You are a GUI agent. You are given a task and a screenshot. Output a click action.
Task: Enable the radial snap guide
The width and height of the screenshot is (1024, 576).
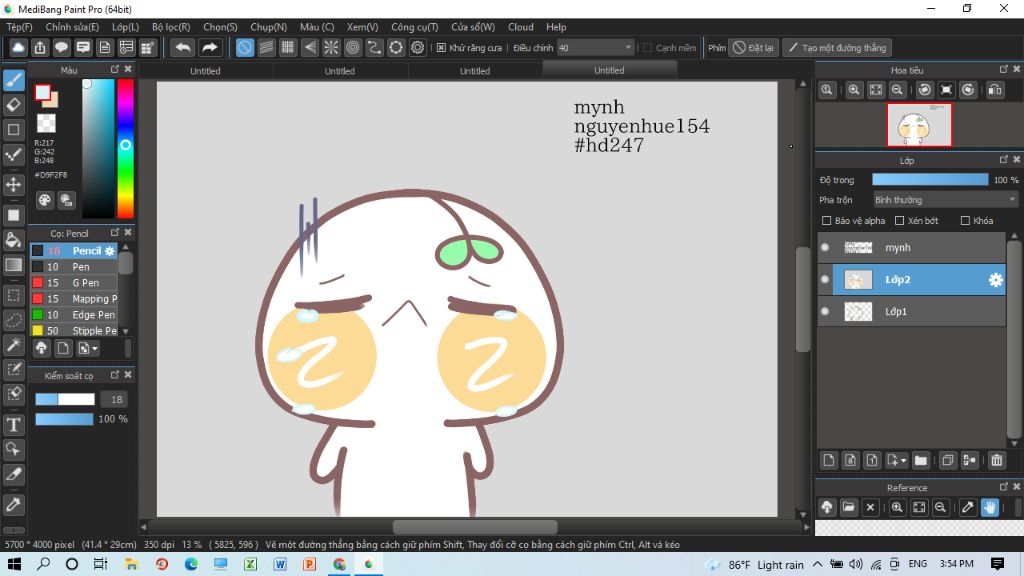pos(331,48)
